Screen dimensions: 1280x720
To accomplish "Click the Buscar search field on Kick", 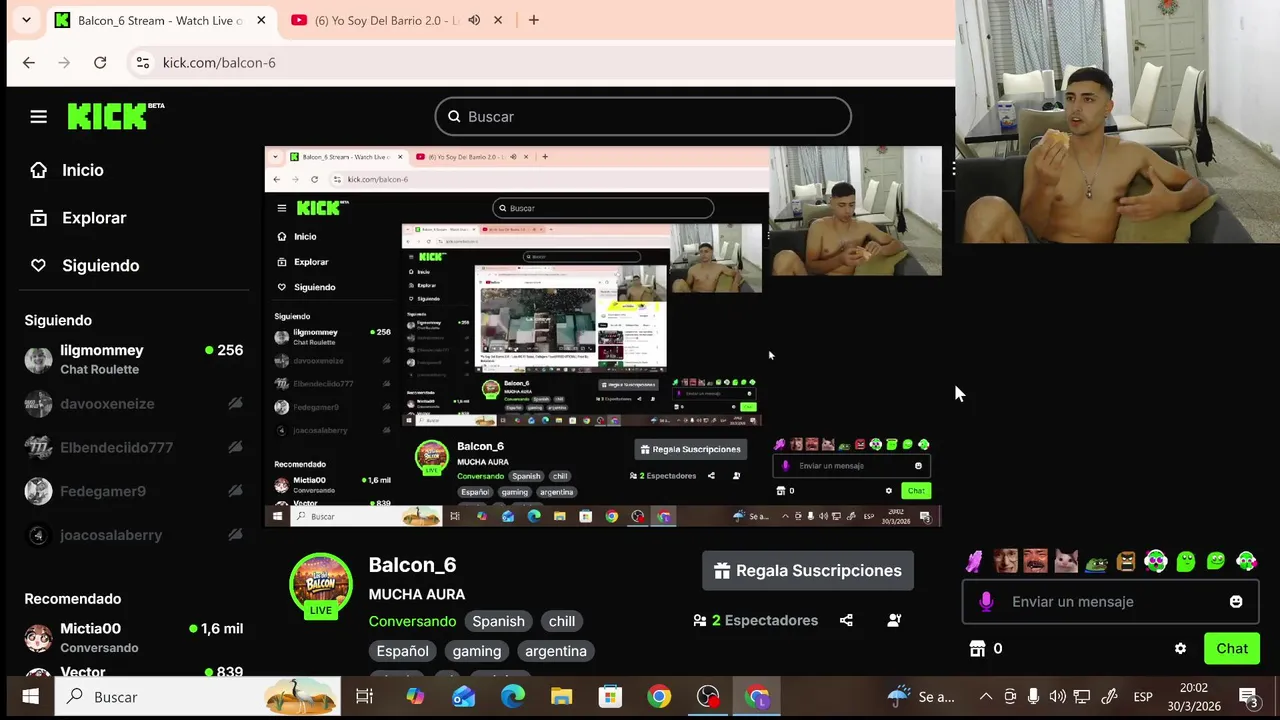I will (x=643, y=117).
